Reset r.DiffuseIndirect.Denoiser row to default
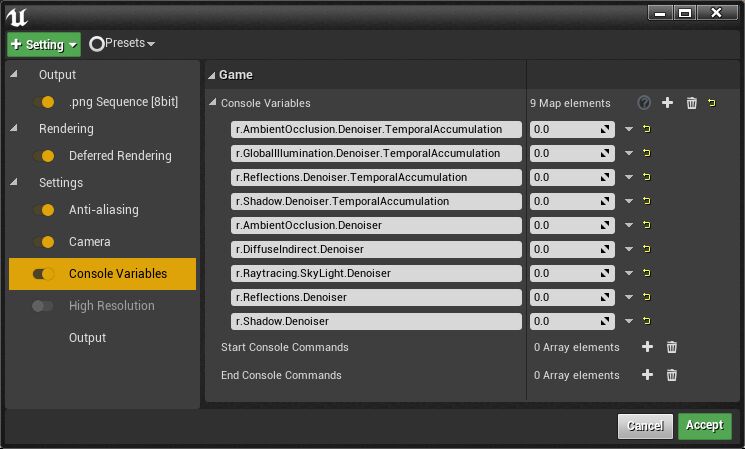Screen dimensions: 745x449 point(647,249)
